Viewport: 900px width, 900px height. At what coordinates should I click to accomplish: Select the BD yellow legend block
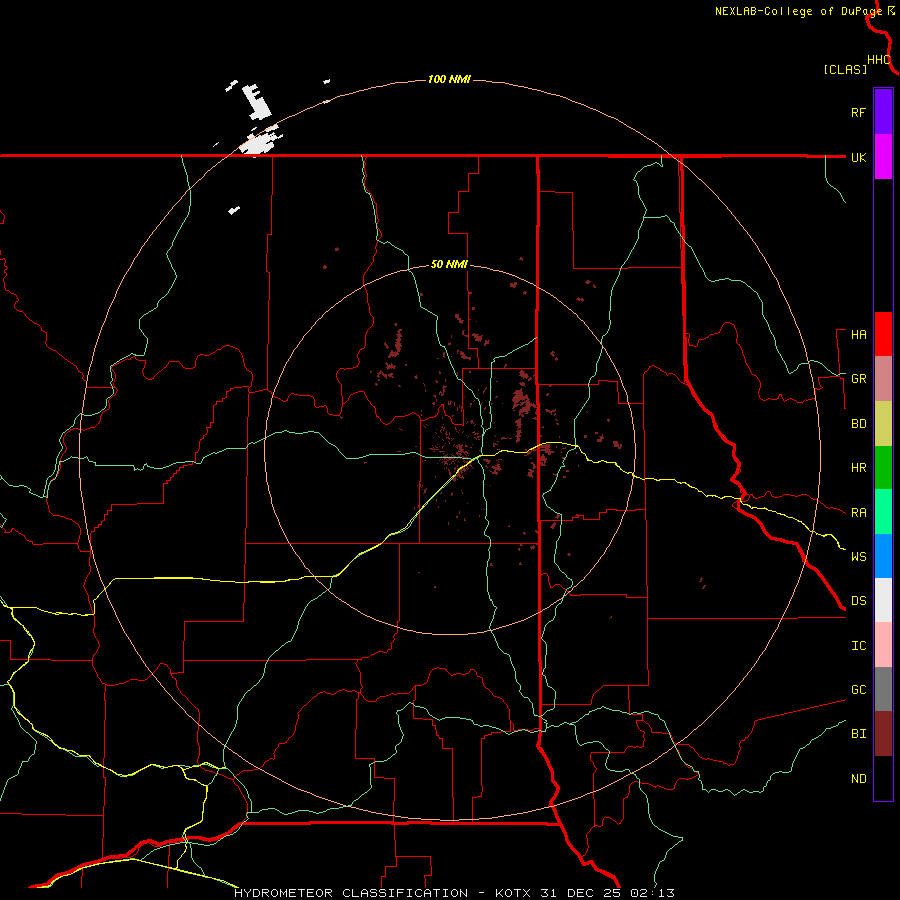click(883, 424)
